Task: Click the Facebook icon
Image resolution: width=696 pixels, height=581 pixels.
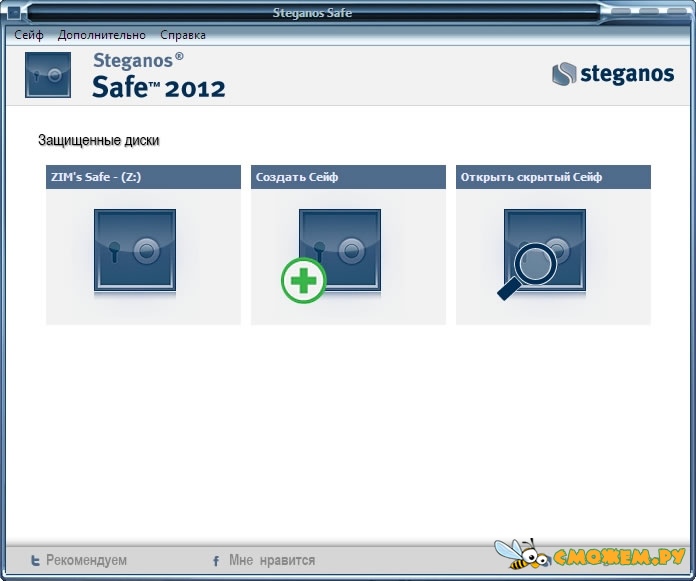Action: pyautogui.click(x=216, y=561)
